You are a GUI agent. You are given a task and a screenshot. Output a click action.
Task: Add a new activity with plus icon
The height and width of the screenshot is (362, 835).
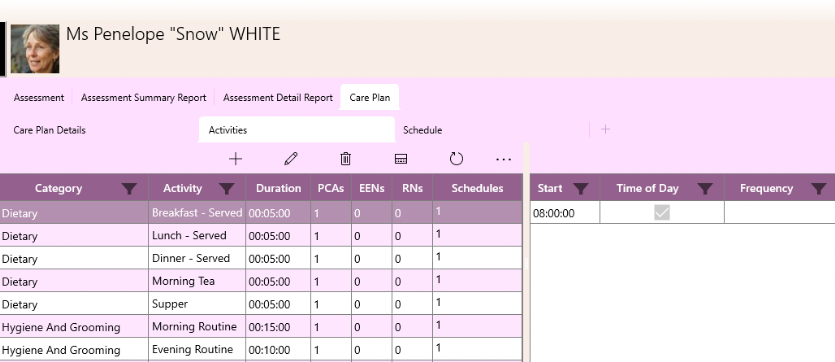pos(235,159)
